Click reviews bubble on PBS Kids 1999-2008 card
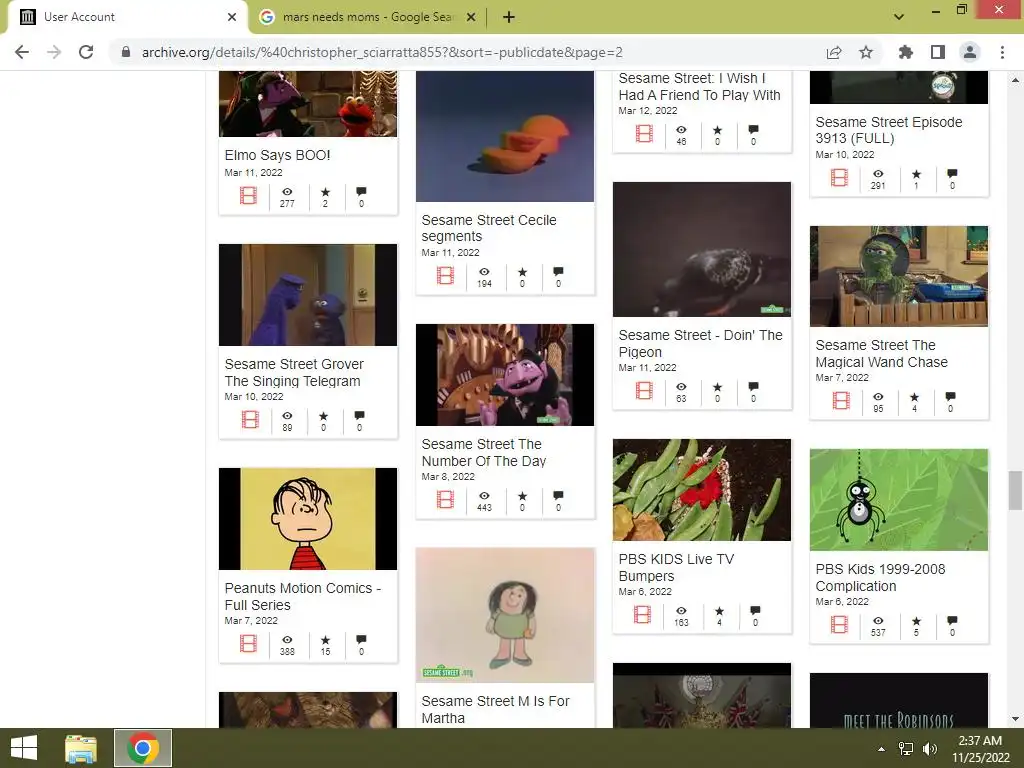The width and height of the screenshot is (1024, 768). pyautogui.click(x=952, y=620)
